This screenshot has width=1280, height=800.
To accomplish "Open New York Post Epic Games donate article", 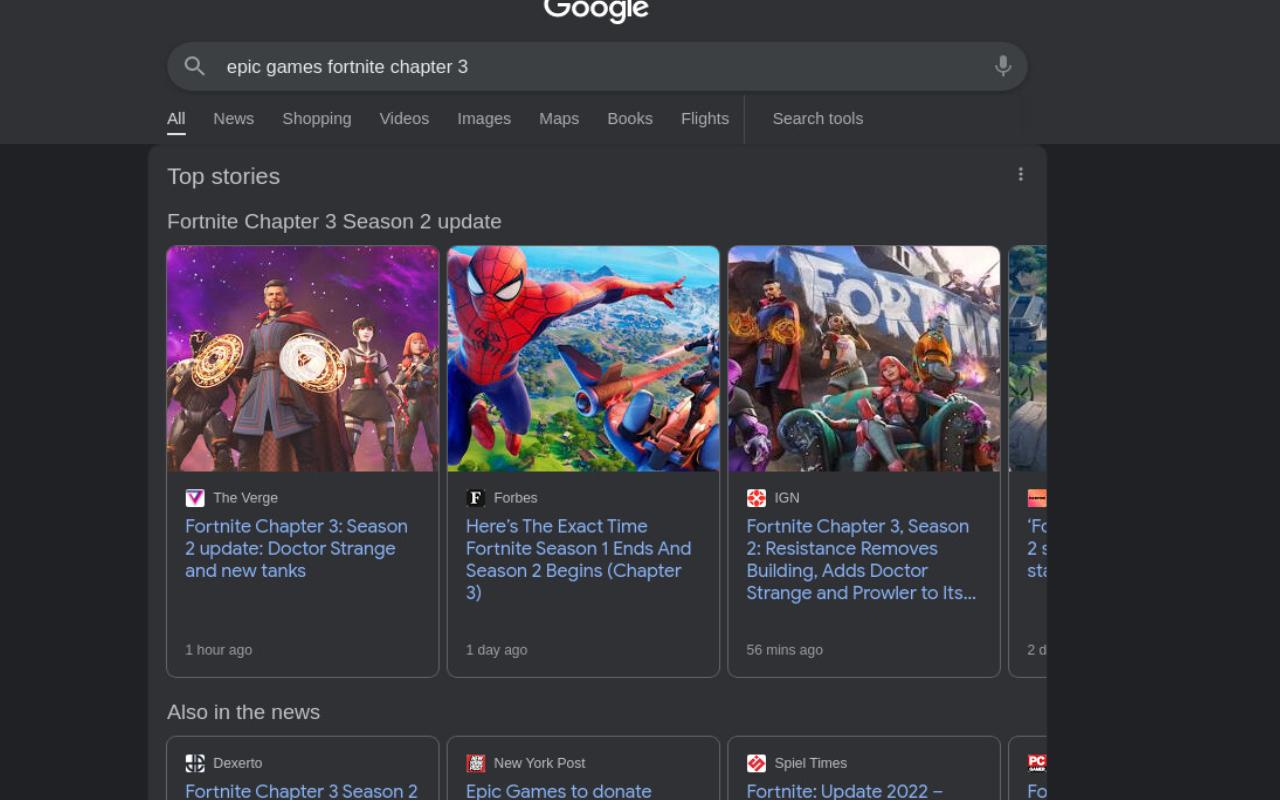I will point(558,790).
